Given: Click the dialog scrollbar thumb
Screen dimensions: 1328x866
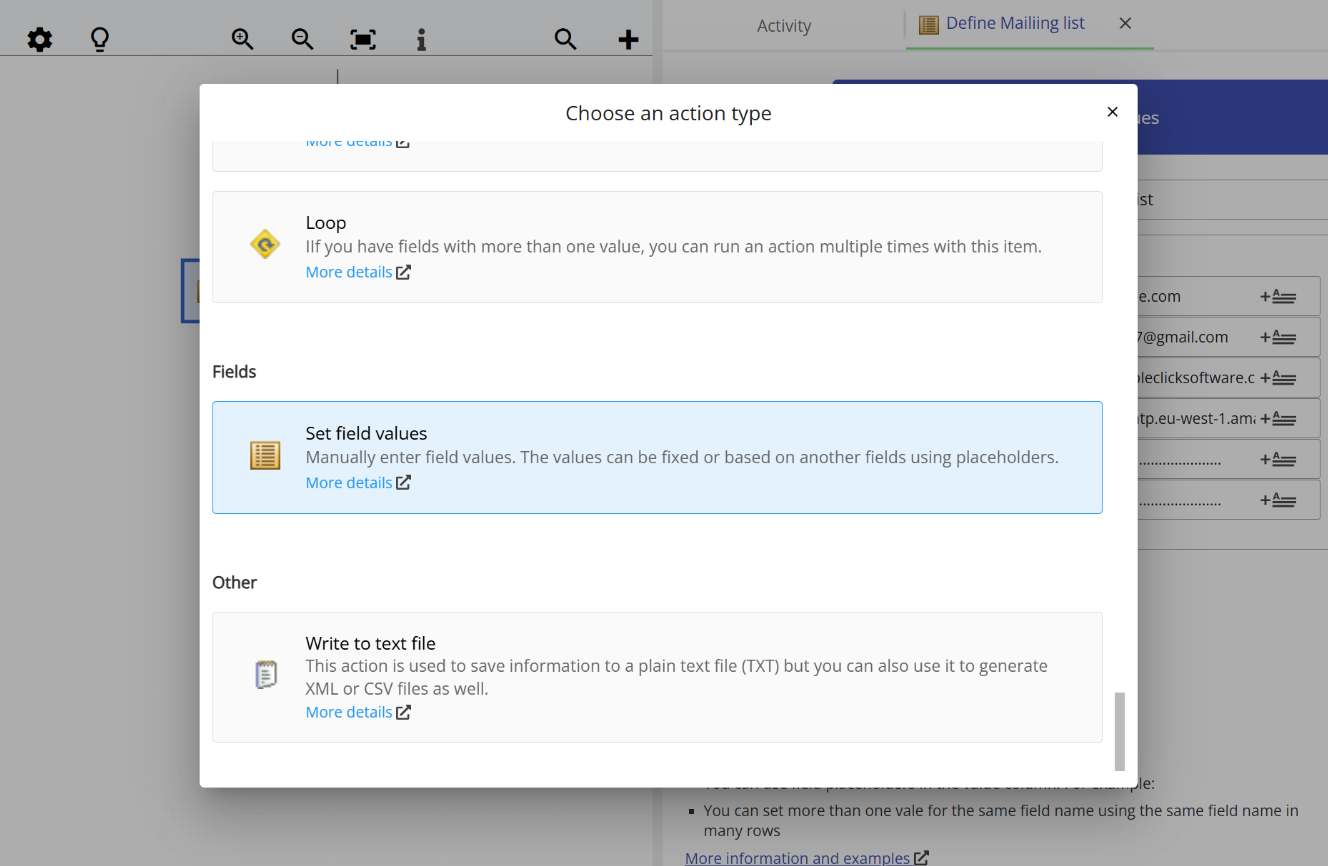Looking at the screenshot, I should coord(1119,733).
